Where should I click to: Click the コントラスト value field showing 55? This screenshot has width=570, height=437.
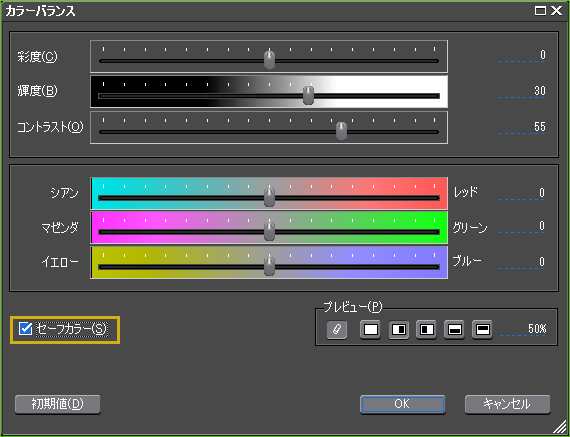[x=522, y=127]
